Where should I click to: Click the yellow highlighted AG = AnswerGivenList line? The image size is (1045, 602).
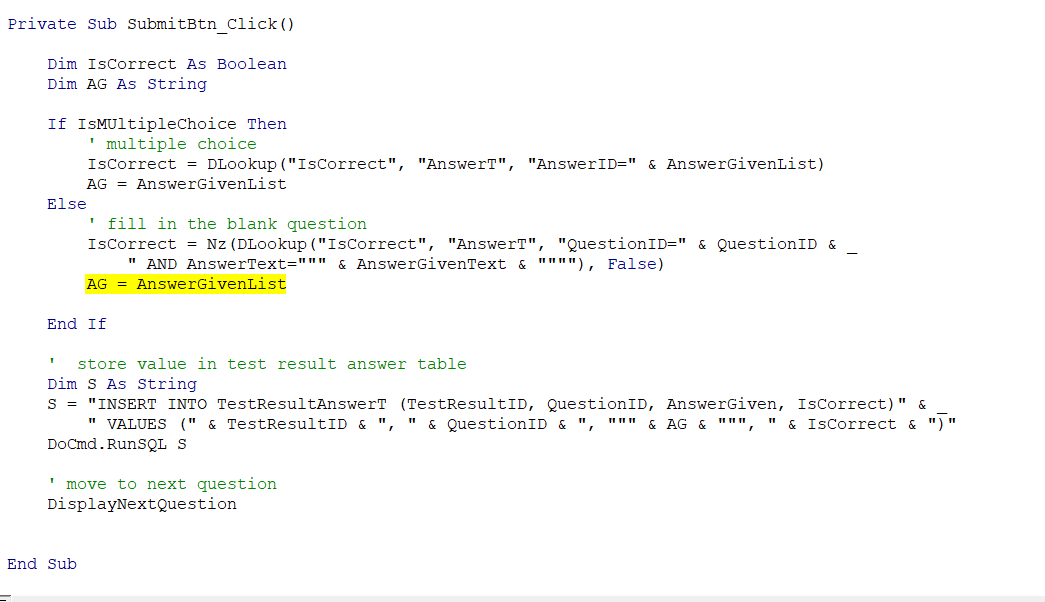coord(186,284)
